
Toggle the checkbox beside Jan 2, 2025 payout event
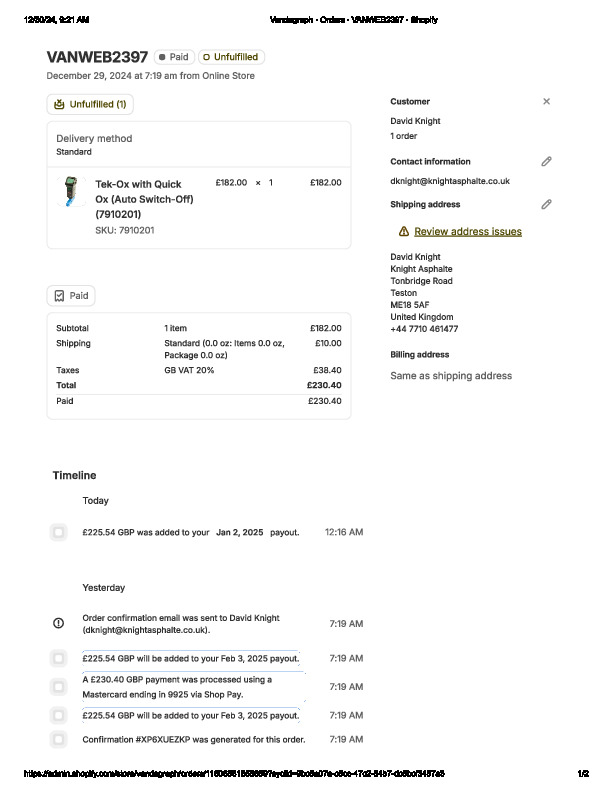click(x=58, y=532)
